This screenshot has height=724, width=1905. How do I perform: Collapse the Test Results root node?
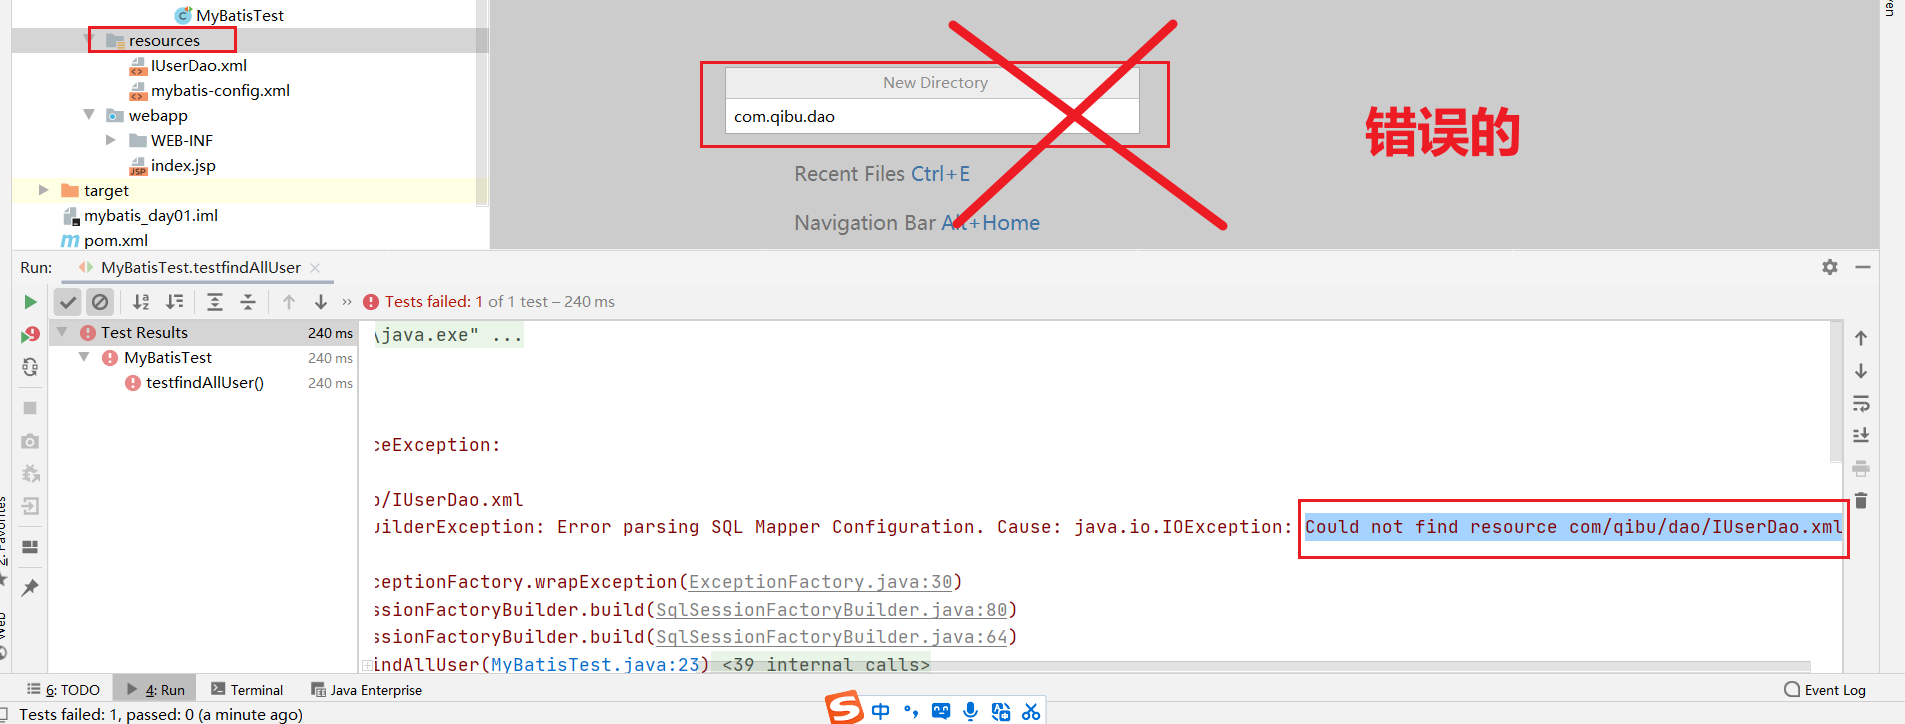point(62,332)
